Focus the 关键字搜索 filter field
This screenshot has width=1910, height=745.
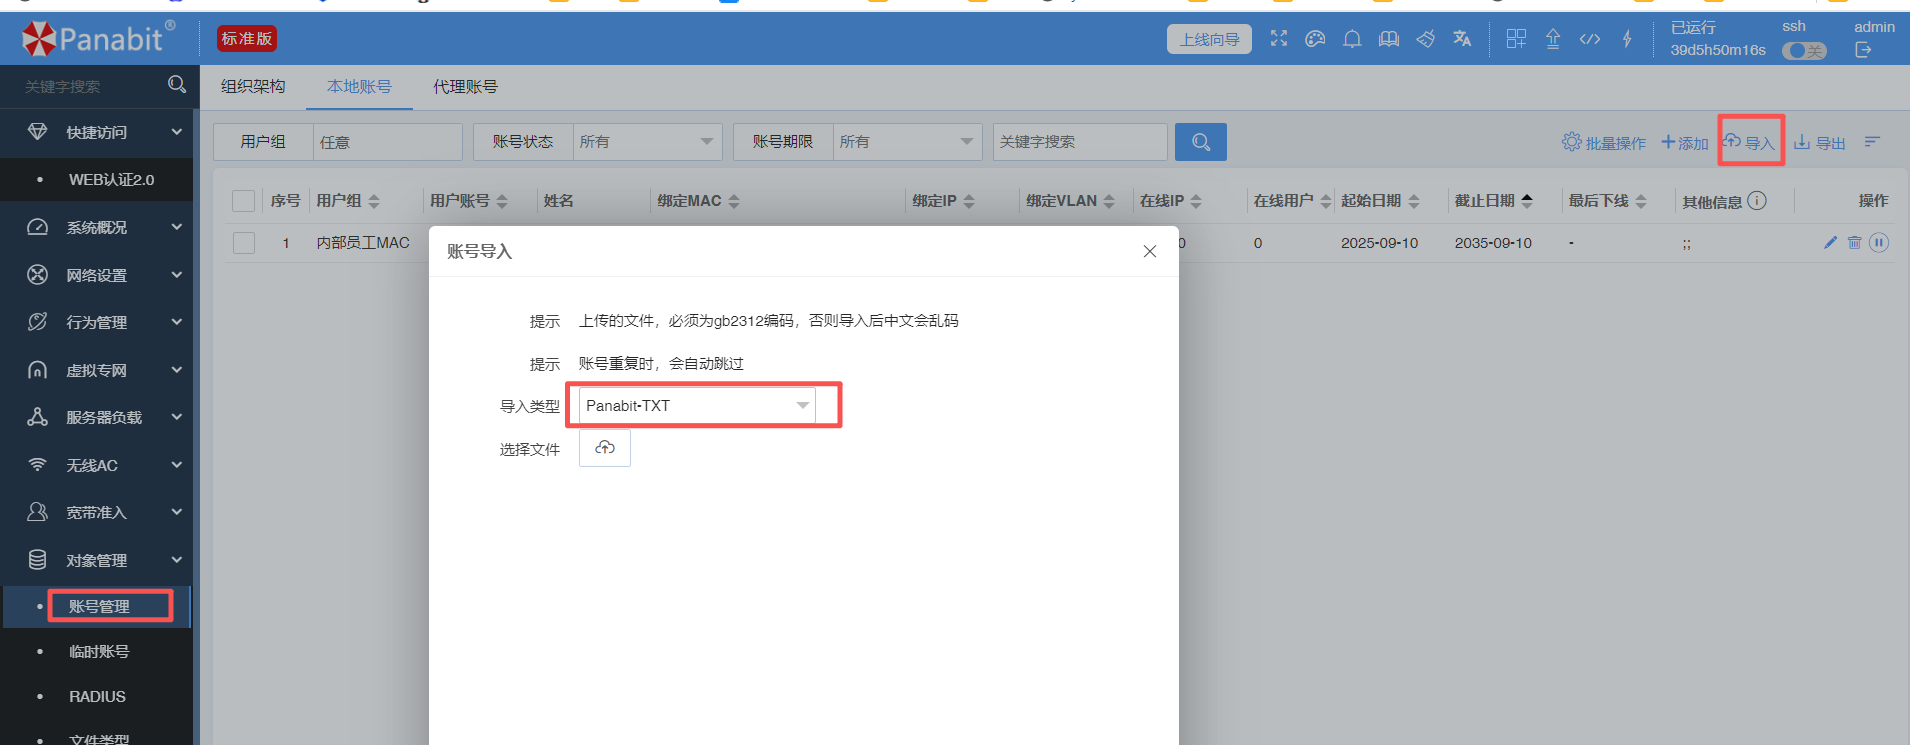1080,142
